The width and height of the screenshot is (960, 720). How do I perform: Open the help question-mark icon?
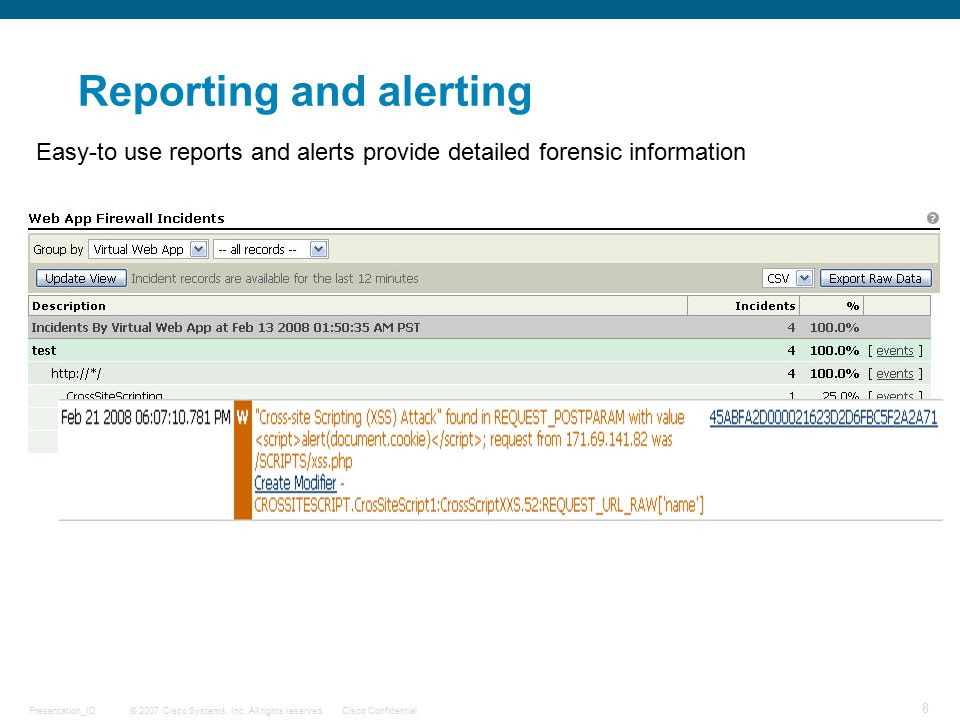932,218
